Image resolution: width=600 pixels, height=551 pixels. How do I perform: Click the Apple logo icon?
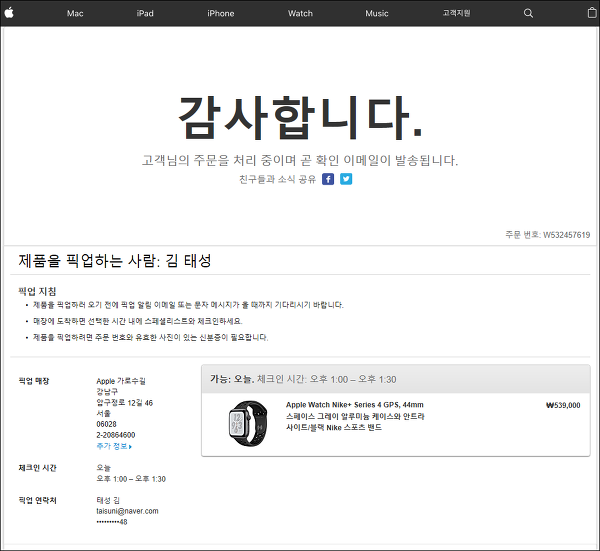pyautogui.click(x=9, y=13)
